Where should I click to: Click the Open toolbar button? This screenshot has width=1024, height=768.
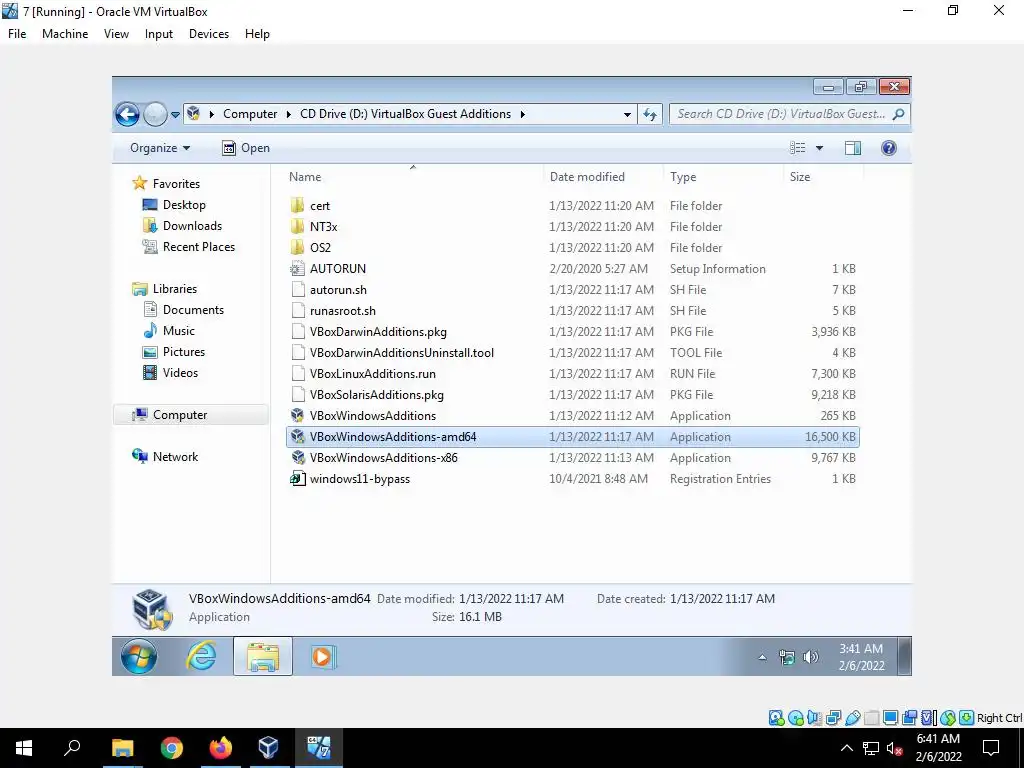[246, 148]
